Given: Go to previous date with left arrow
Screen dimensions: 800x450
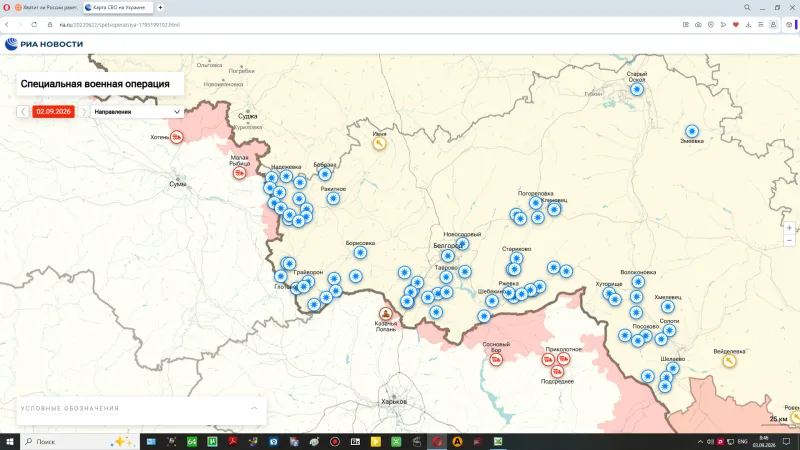Looking at the screenshot, I should (23, 112).
